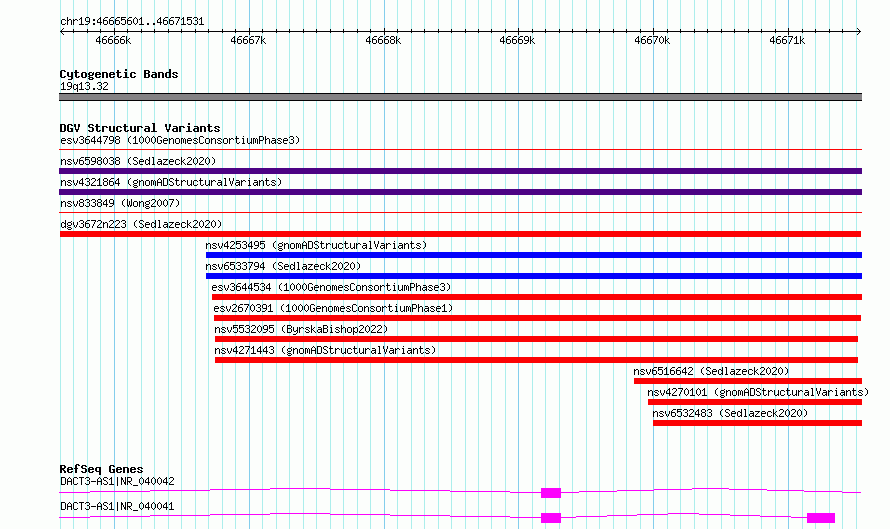Click the ruler's right end arrow
This screenshot has height=529, width=890.
pos(858,32)
